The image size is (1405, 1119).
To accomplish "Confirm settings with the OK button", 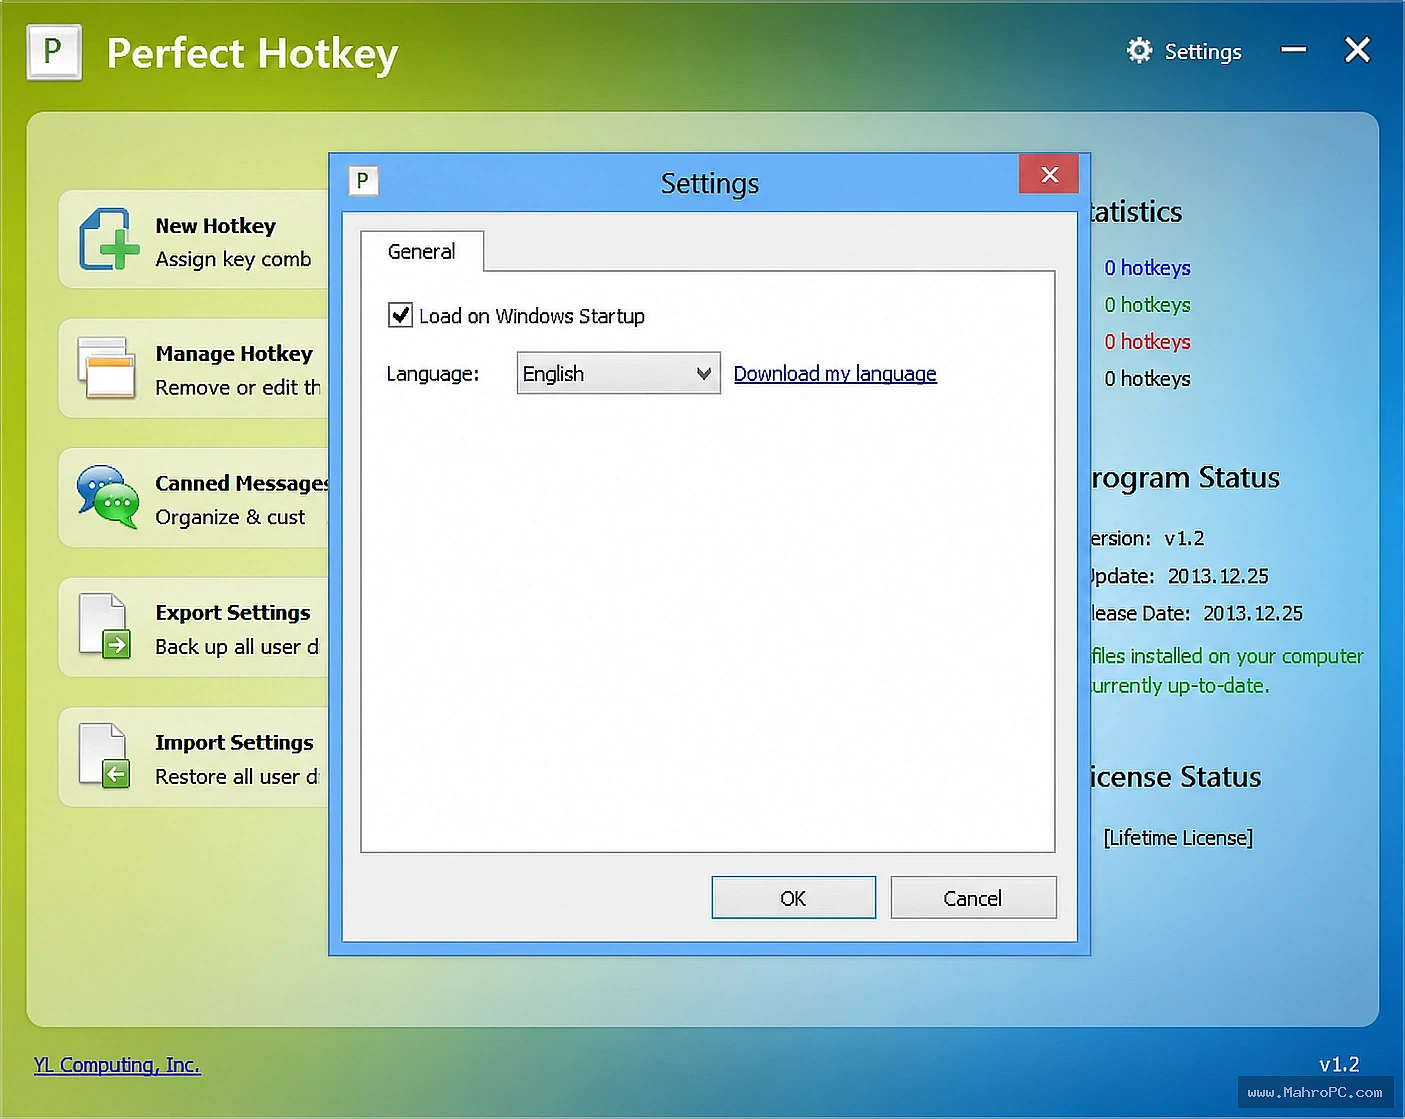I will coord(793,898).
